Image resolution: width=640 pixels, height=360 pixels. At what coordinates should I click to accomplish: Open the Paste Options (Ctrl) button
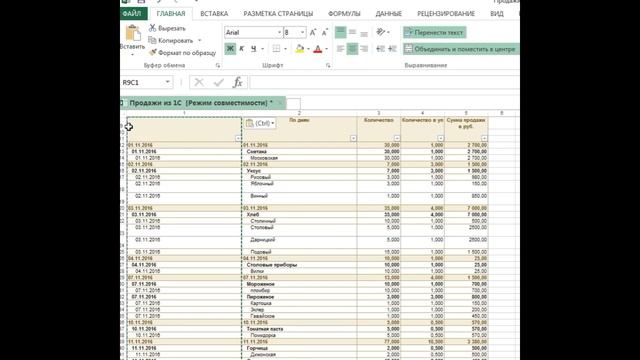pos(260,123)
